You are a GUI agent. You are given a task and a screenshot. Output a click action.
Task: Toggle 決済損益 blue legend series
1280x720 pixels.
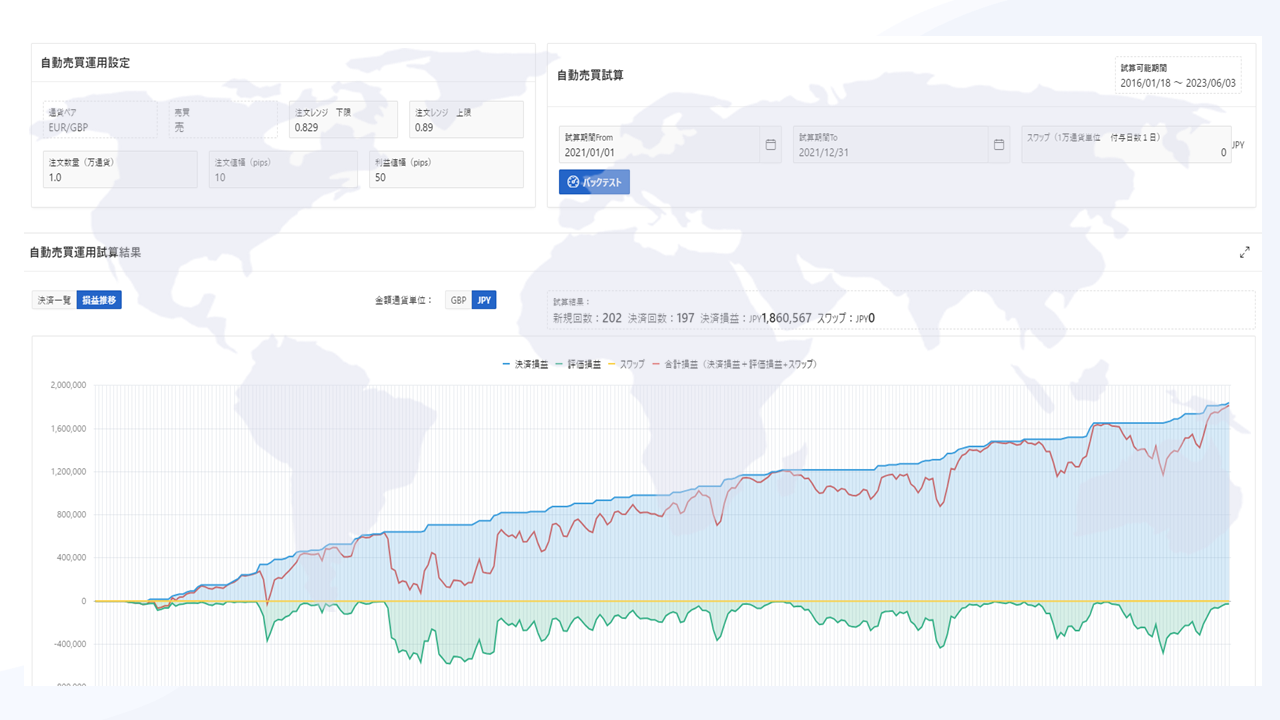(527, 364)
